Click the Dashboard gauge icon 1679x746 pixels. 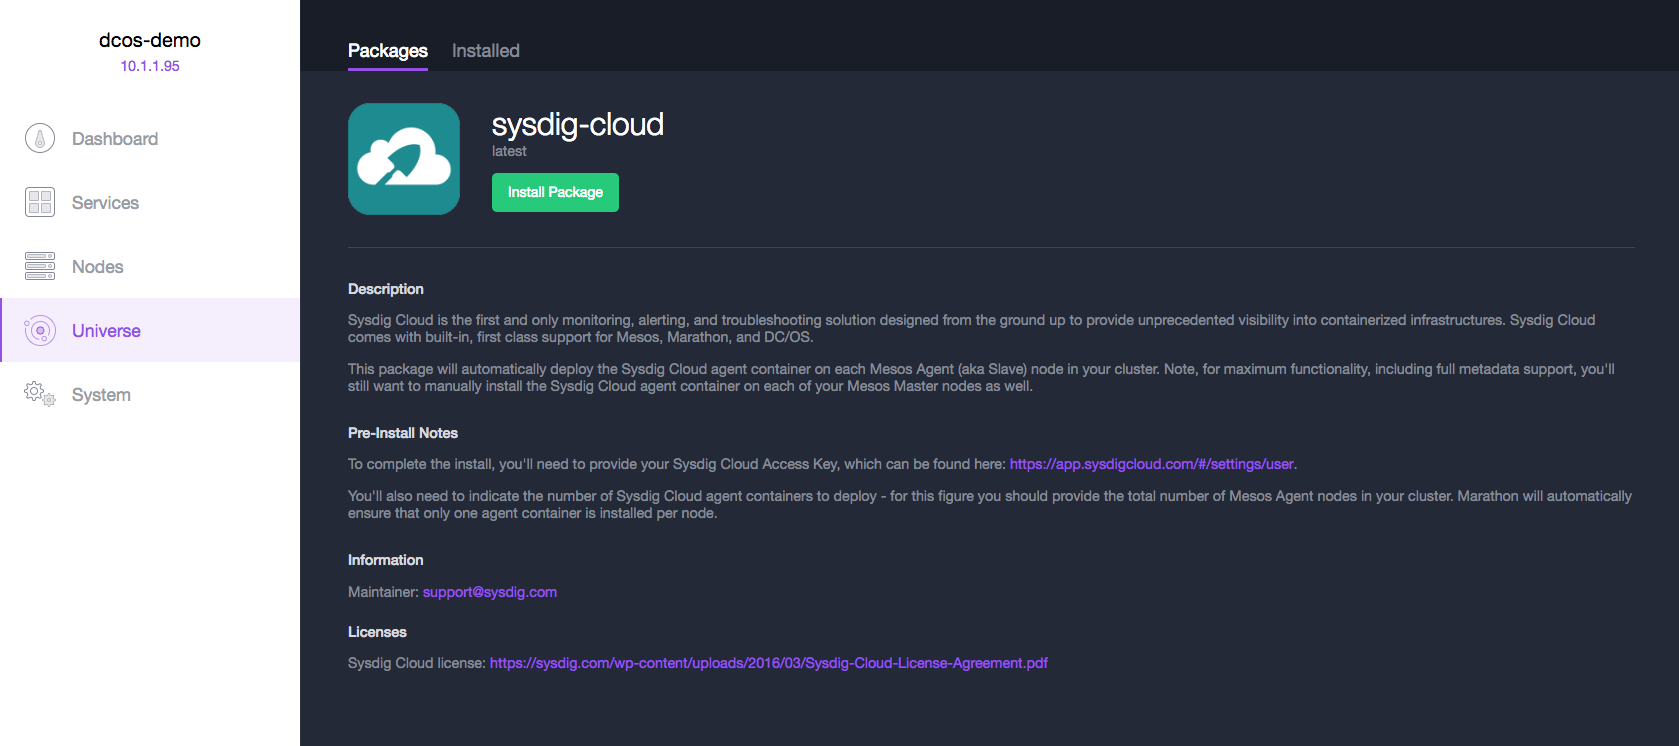40,138
